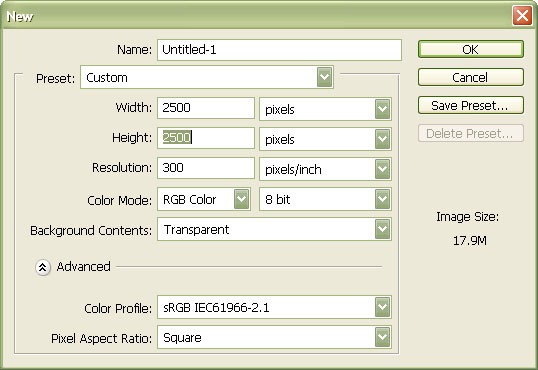
Task: Click the Resolution value field showing 300
Action: point(206,168)
